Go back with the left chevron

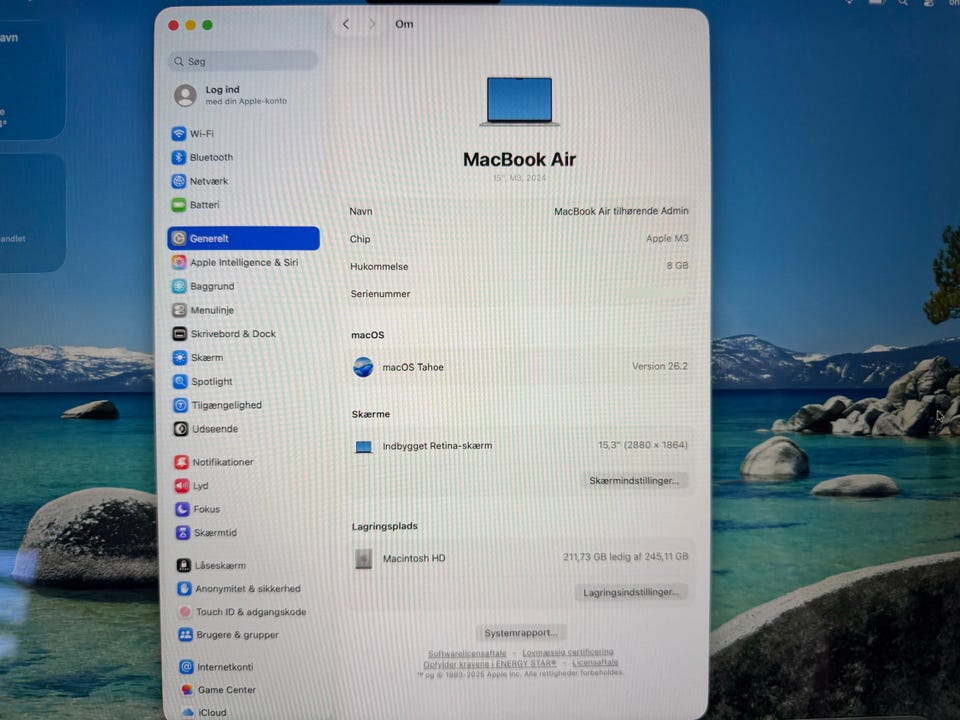pos(346,24)
